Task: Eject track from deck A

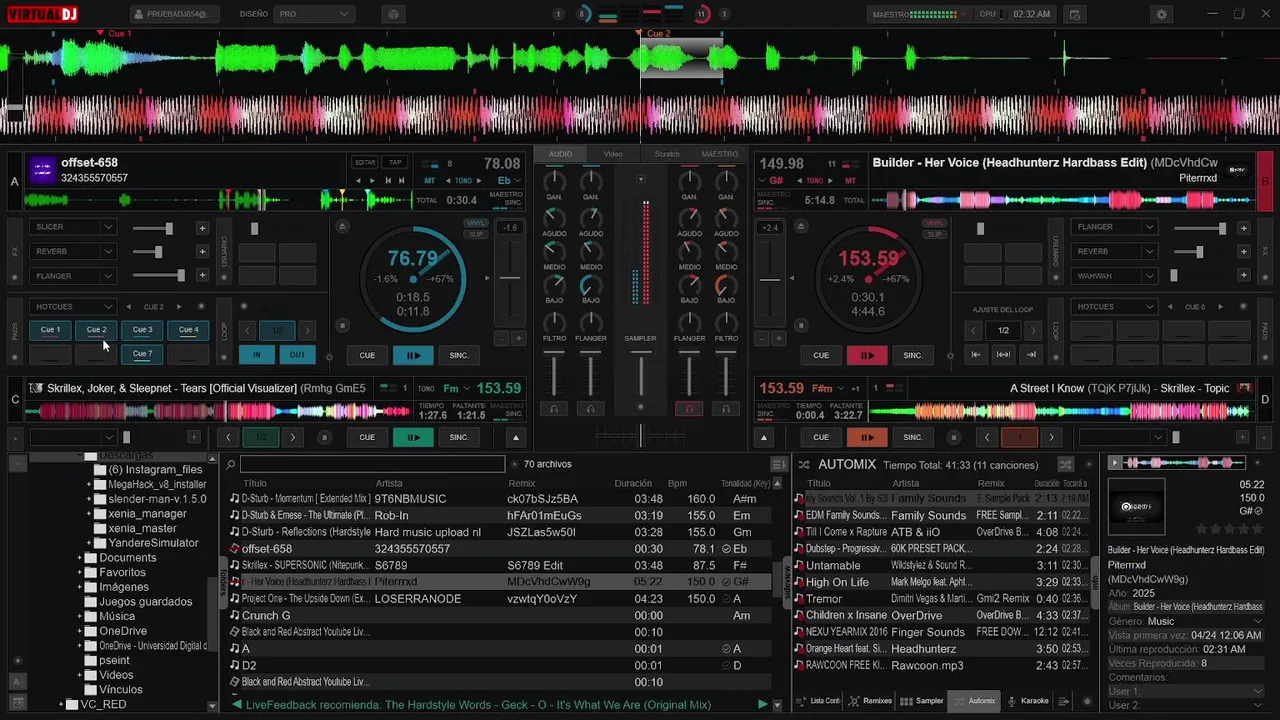Action: click(342, 227)
